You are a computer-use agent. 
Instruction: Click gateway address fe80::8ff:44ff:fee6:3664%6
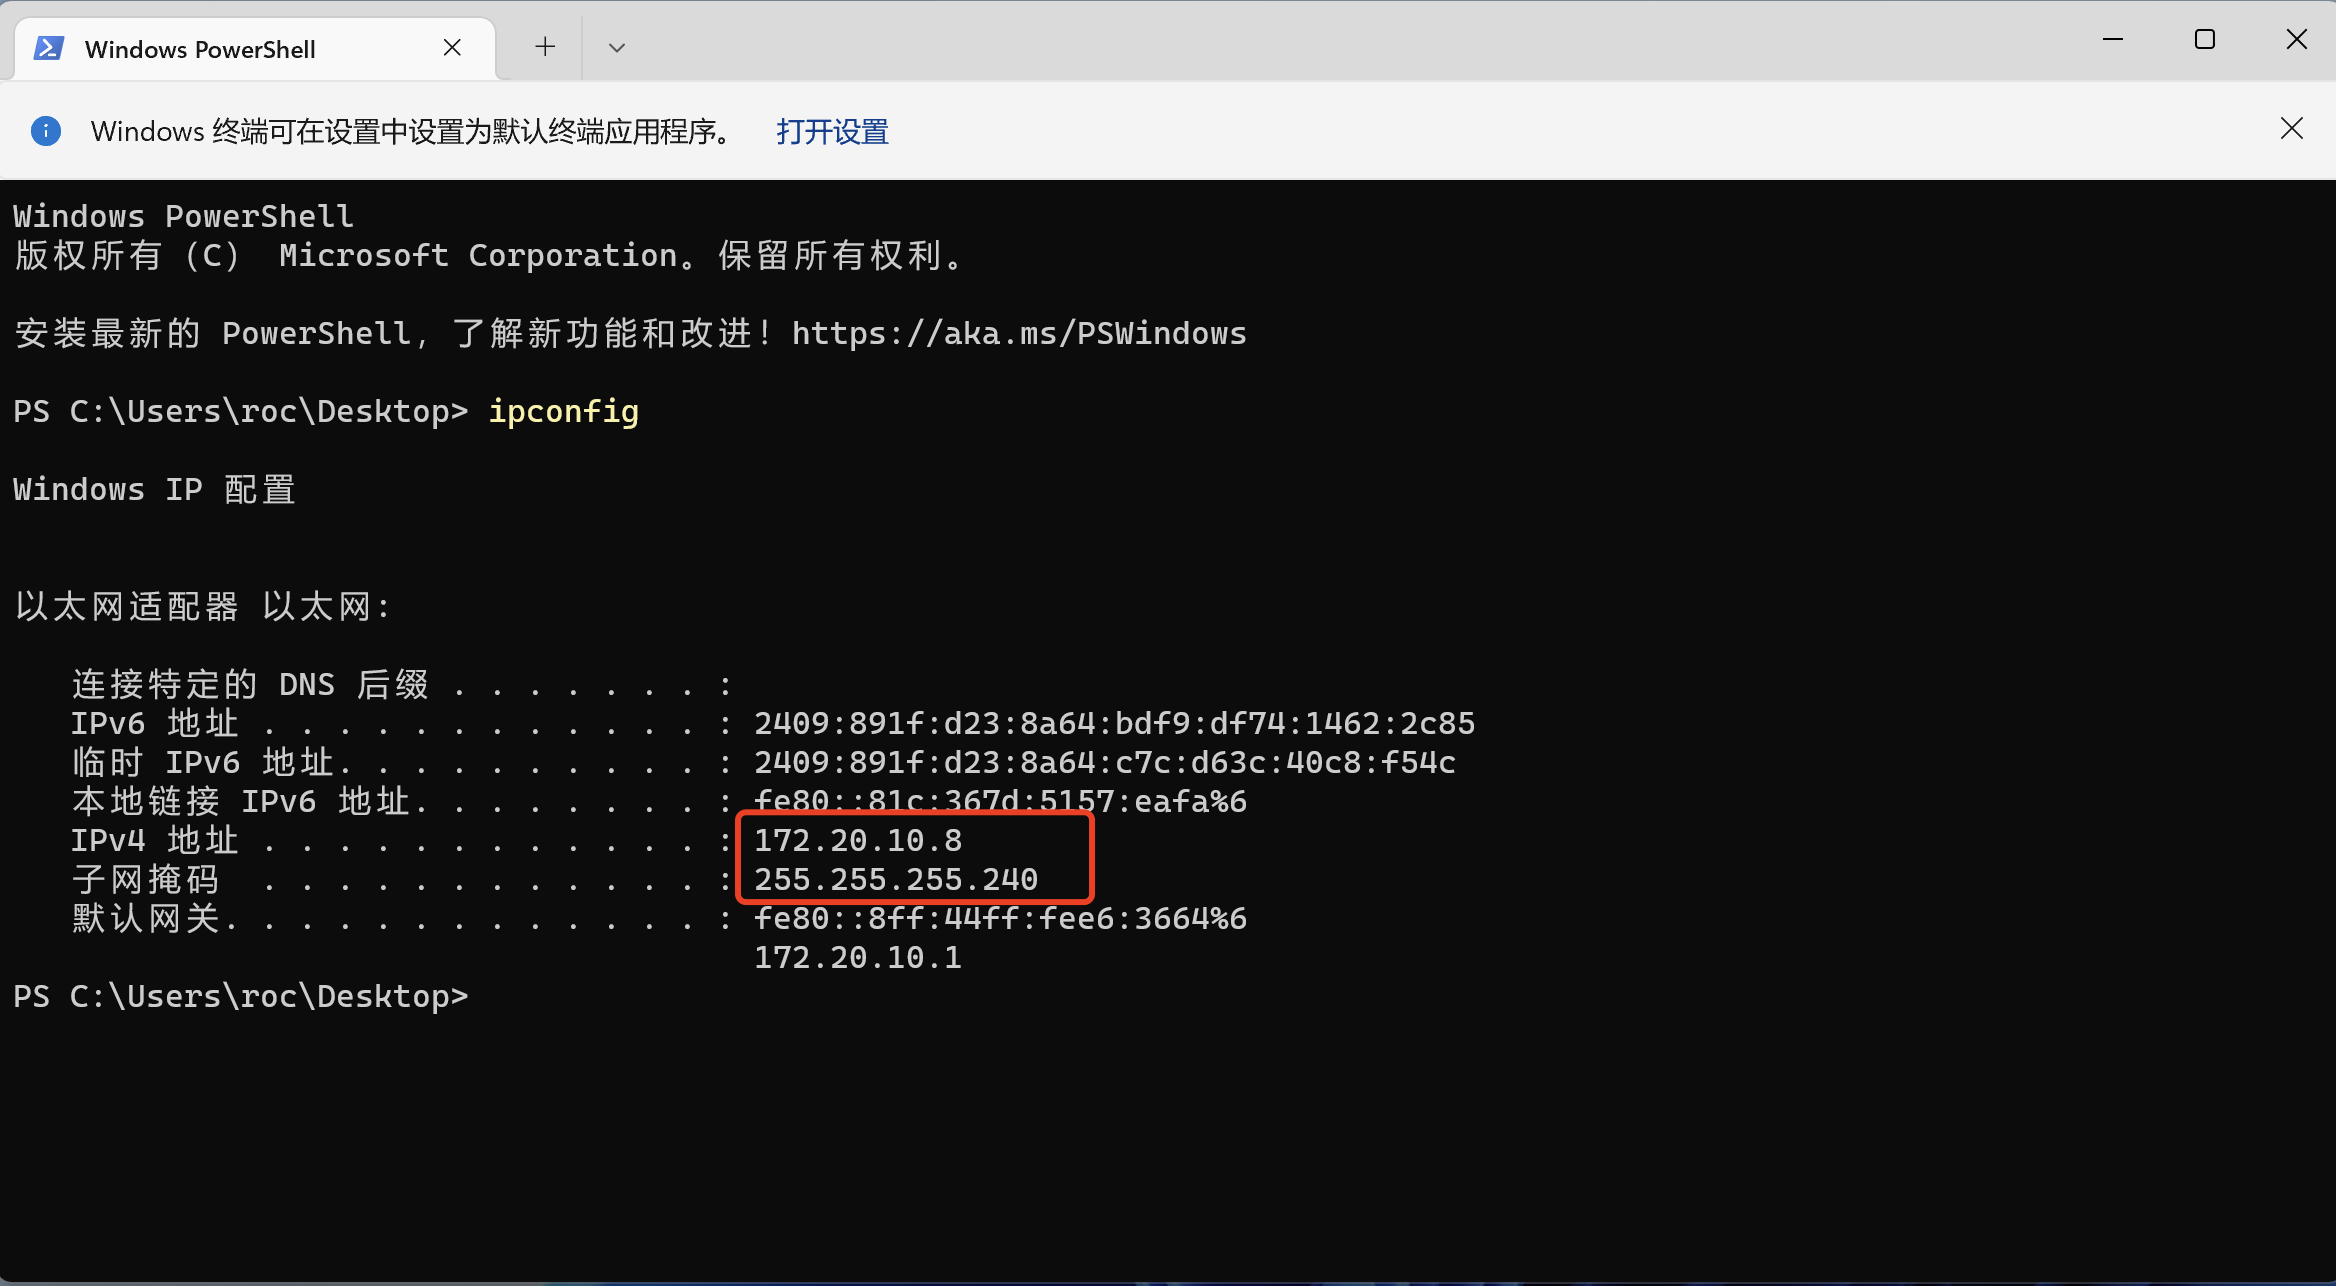(1000, 918)
